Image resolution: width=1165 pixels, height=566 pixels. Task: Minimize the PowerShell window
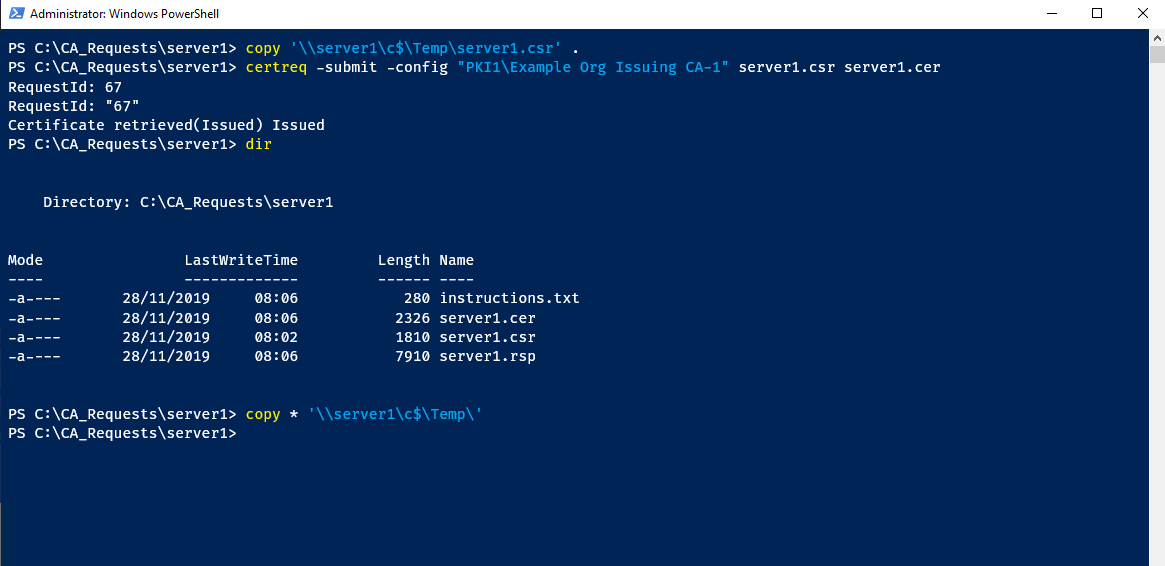pyautogui.click(x=1051, y=14)
